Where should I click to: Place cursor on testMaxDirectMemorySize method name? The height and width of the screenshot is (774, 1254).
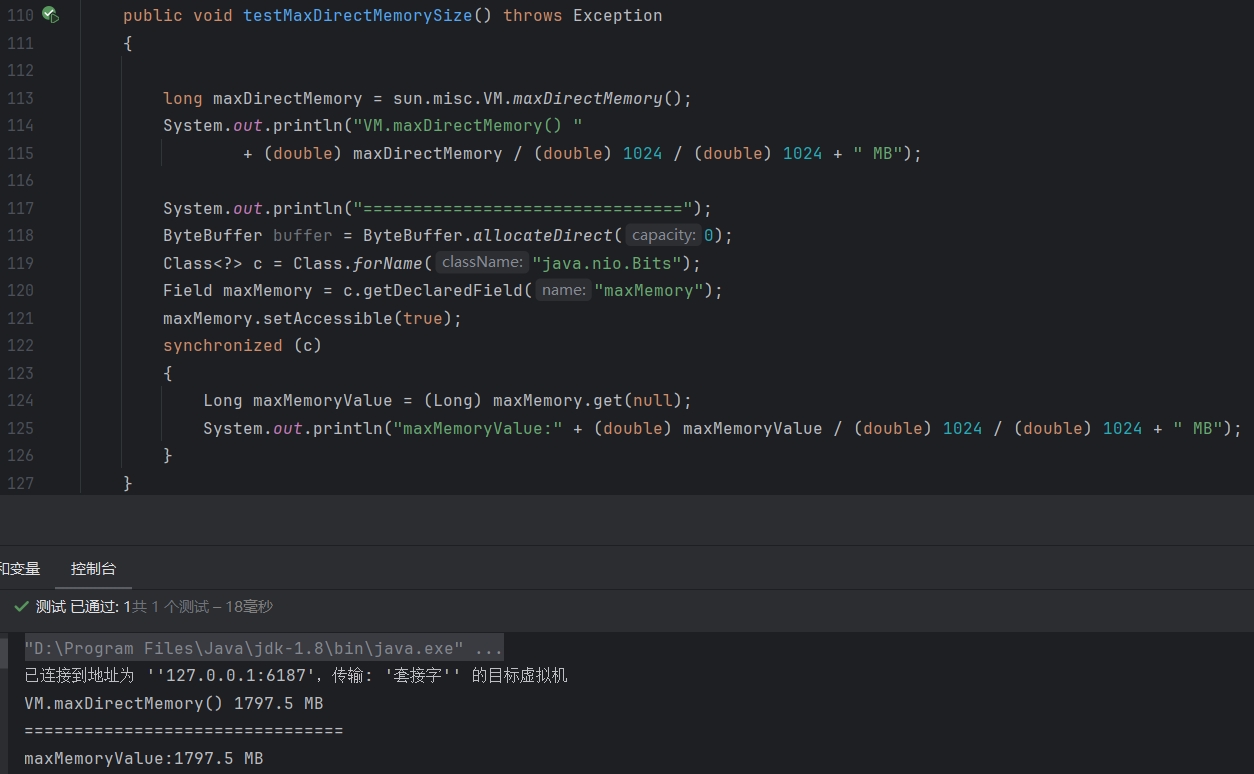click(x=357, y=16)
